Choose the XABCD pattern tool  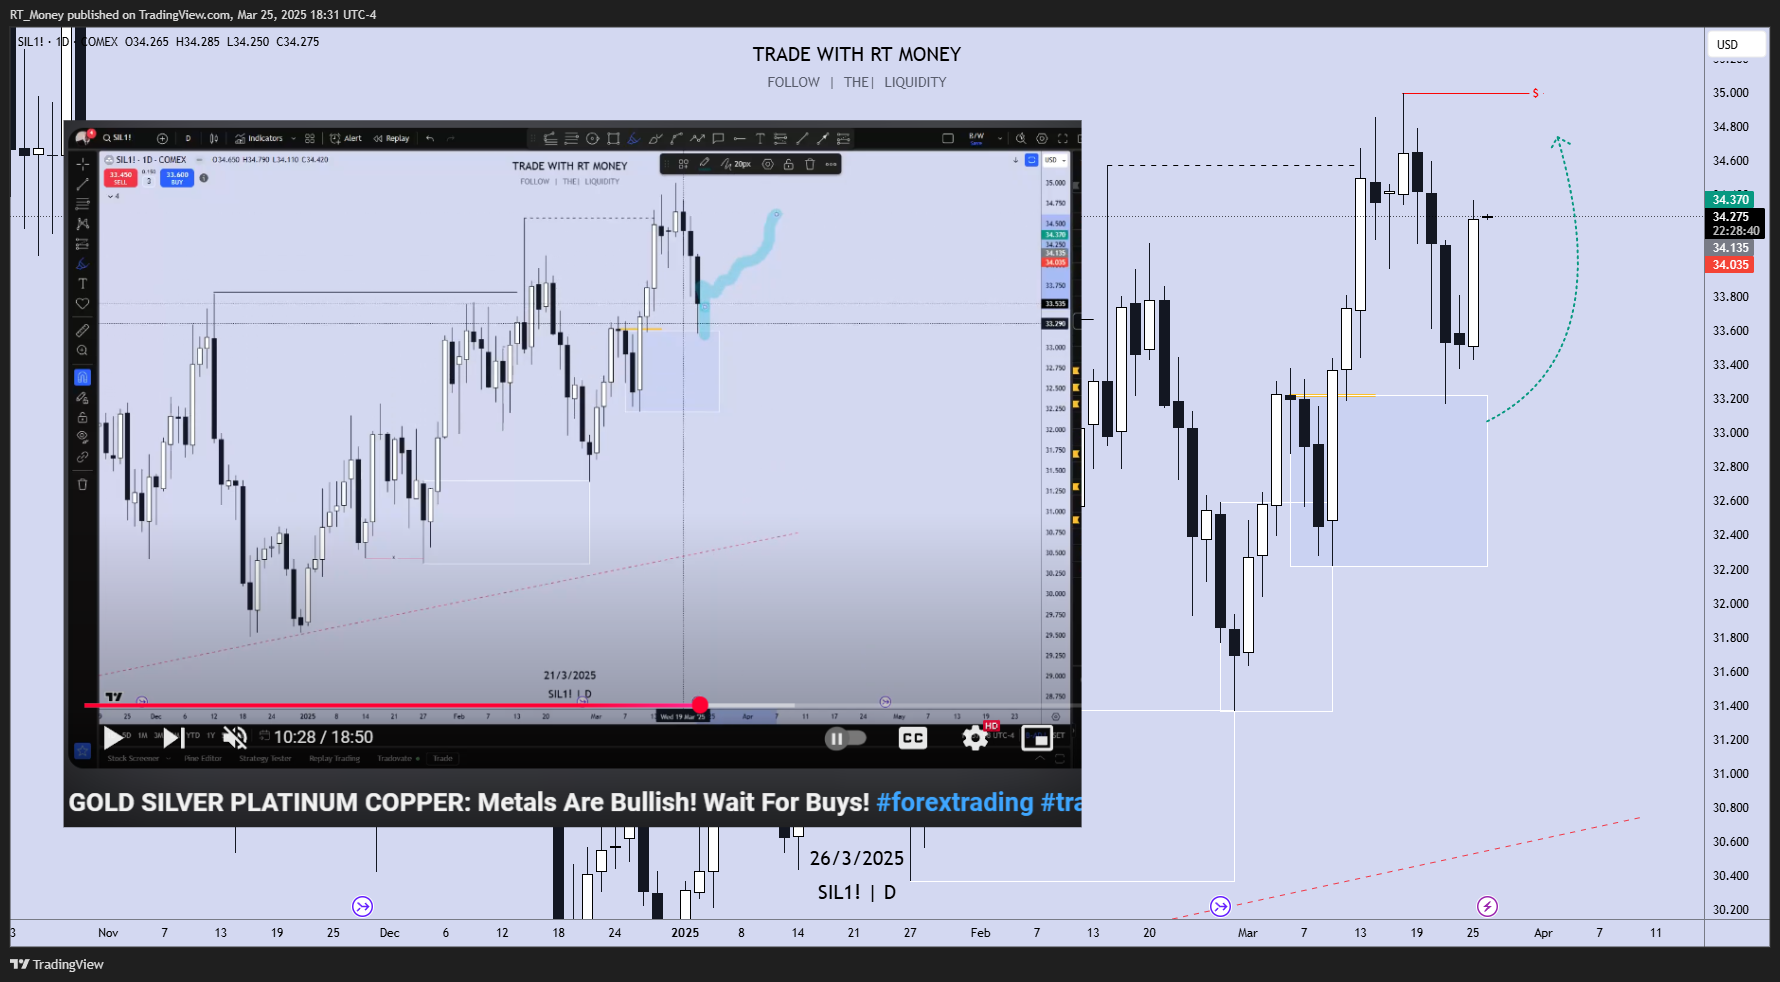(82, 224)
